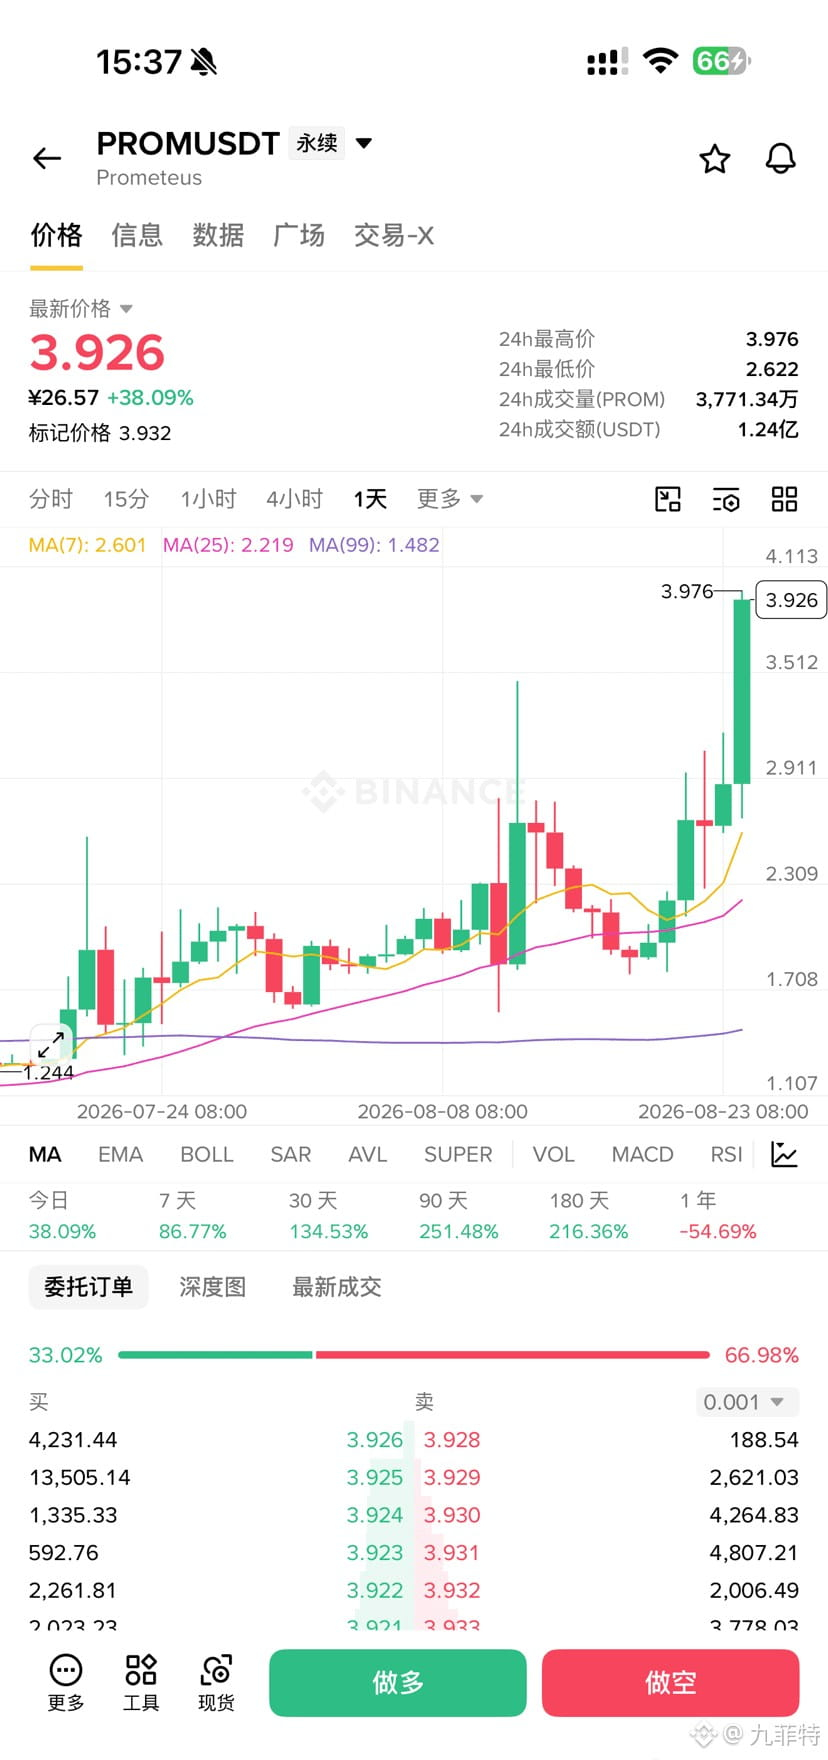Open 最新价格 price type dropdown
The image size is (828, 1760).
[81, 308]
